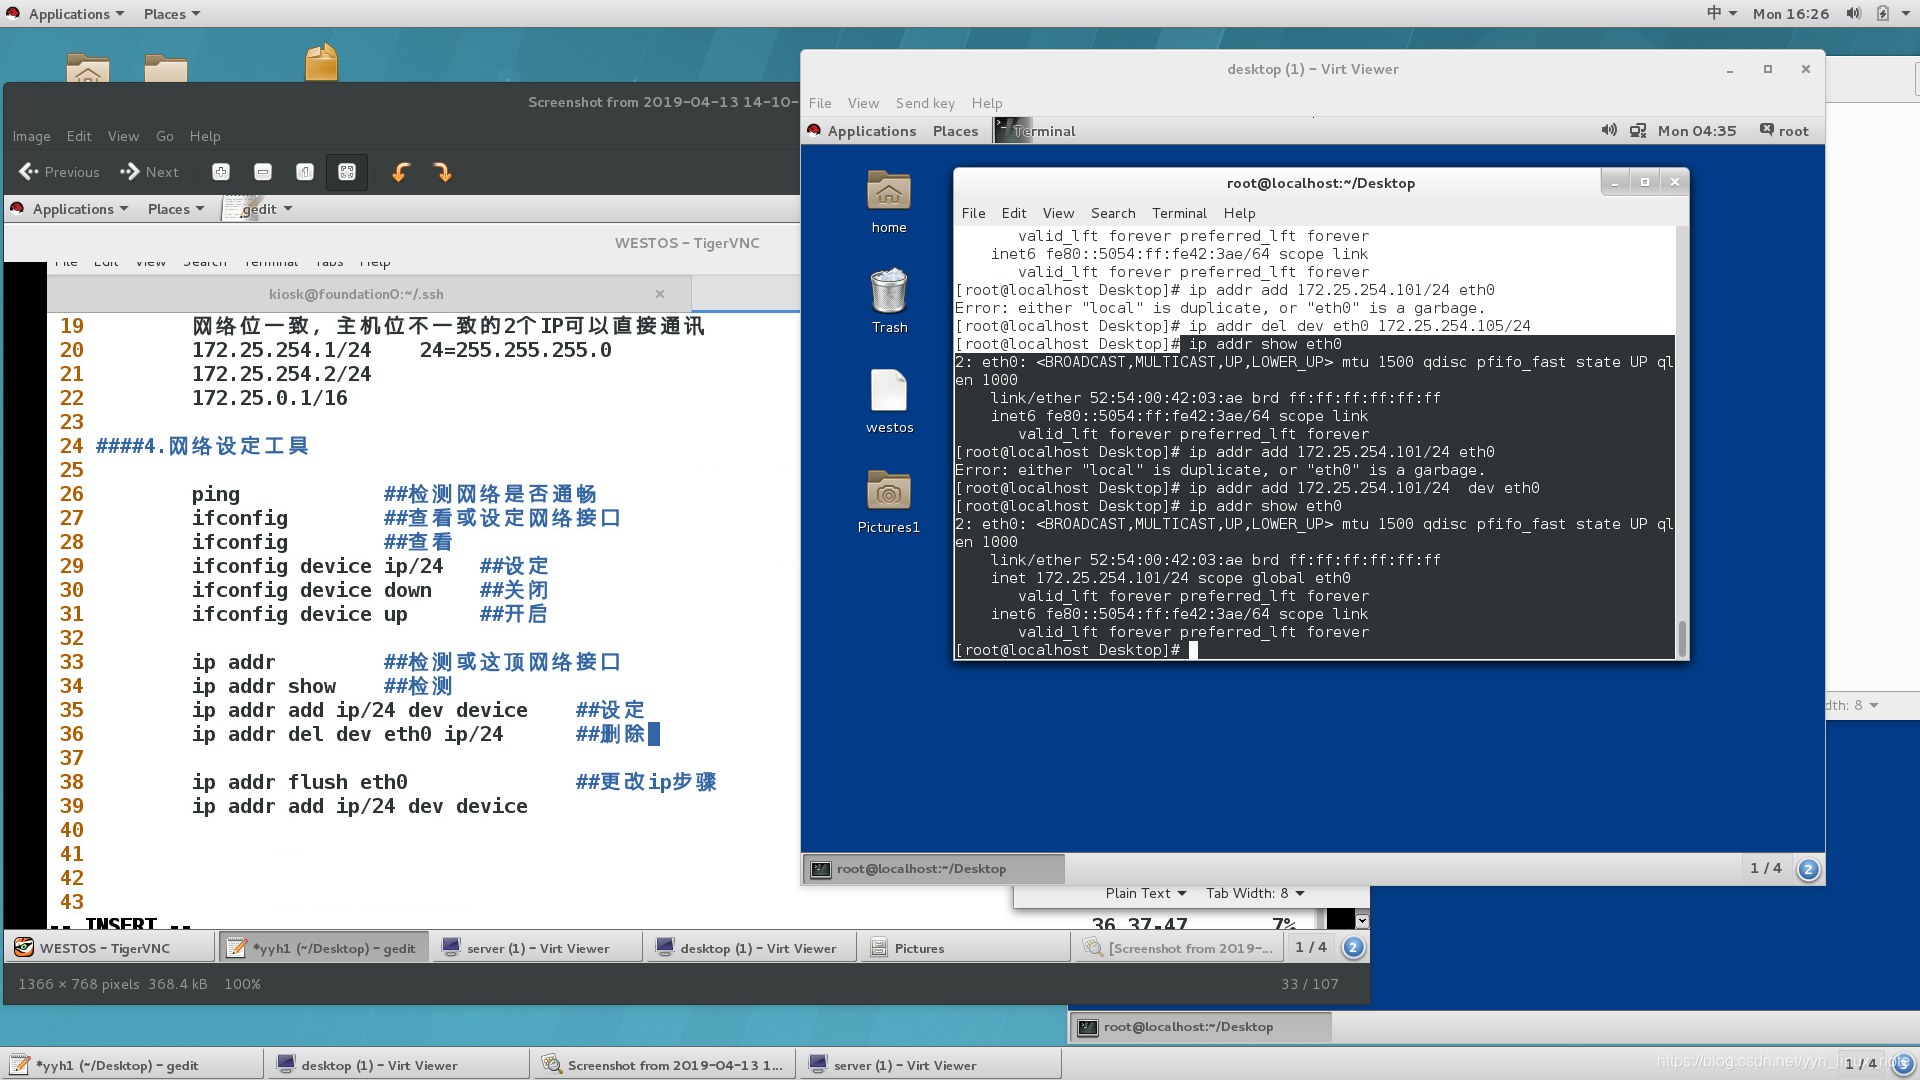Rotate image counterclockwise
1920x1080 pixels.
(x=401, y=172)
